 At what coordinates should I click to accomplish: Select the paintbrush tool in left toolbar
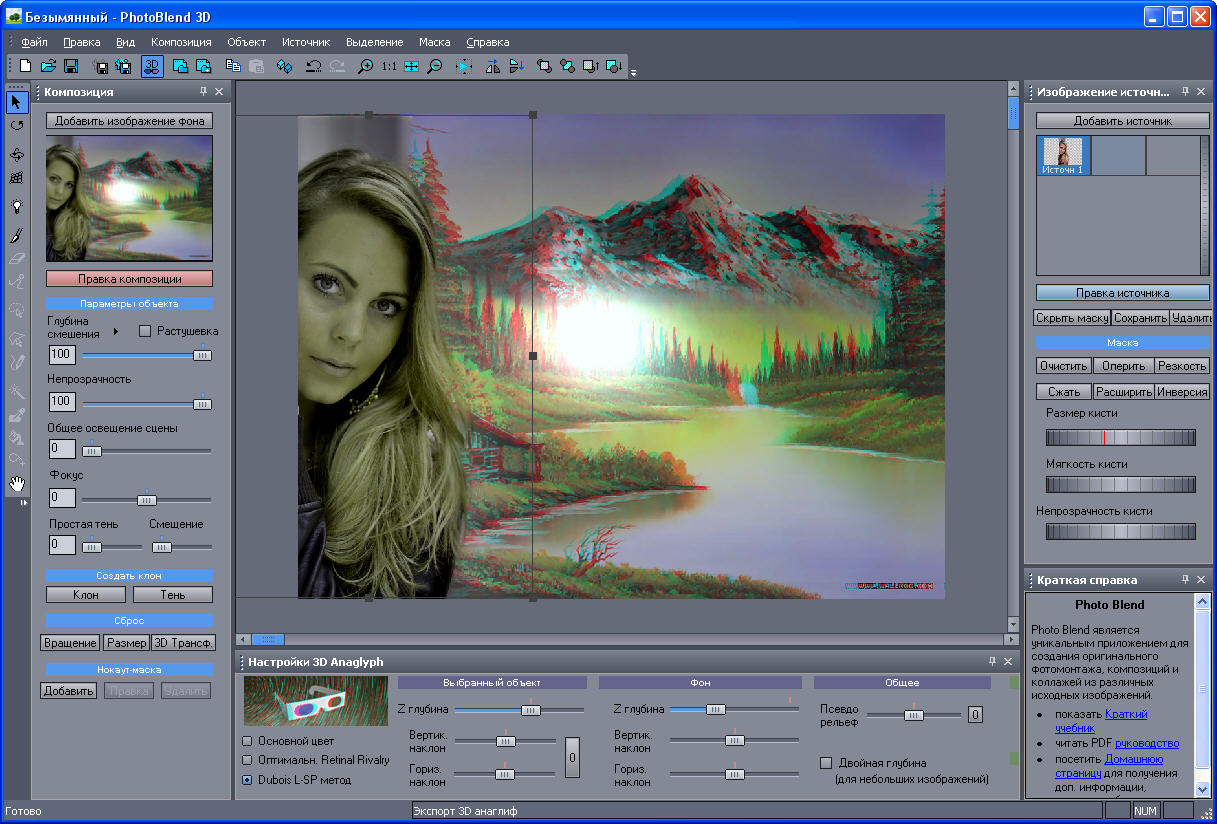click(x=17, y=235)
